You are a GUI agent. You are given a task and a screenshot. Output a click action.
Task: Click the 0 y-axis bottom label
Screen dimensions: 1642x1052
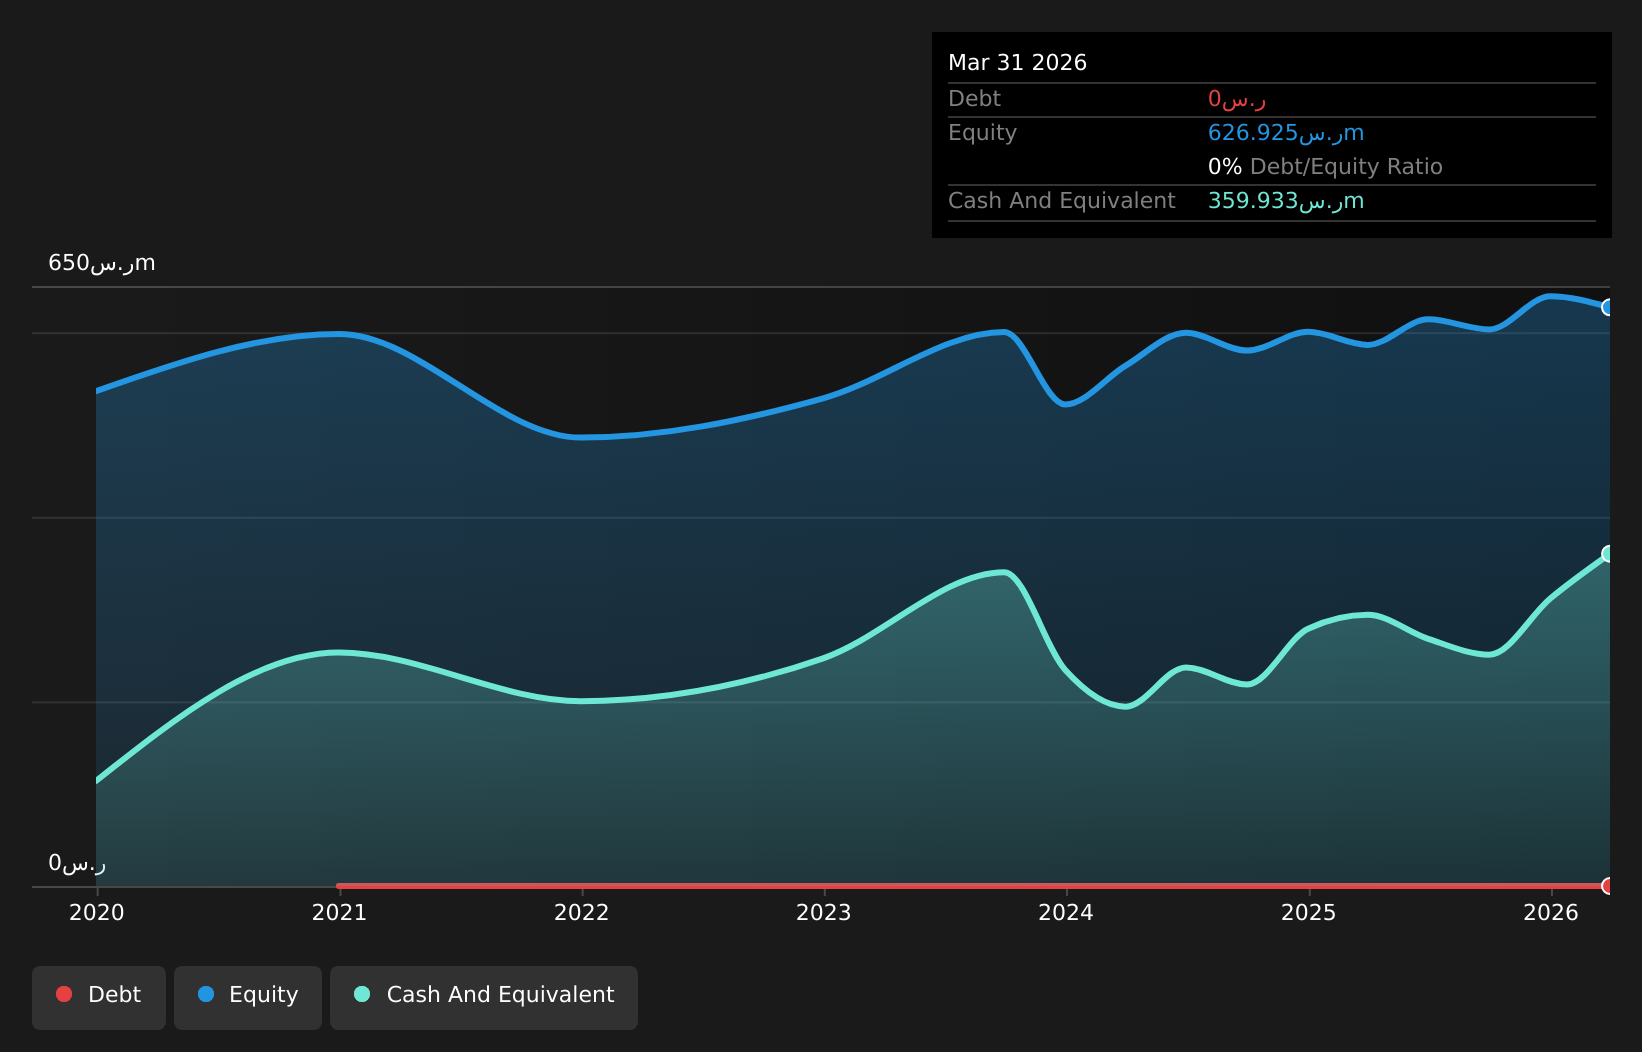coord(77,863)
